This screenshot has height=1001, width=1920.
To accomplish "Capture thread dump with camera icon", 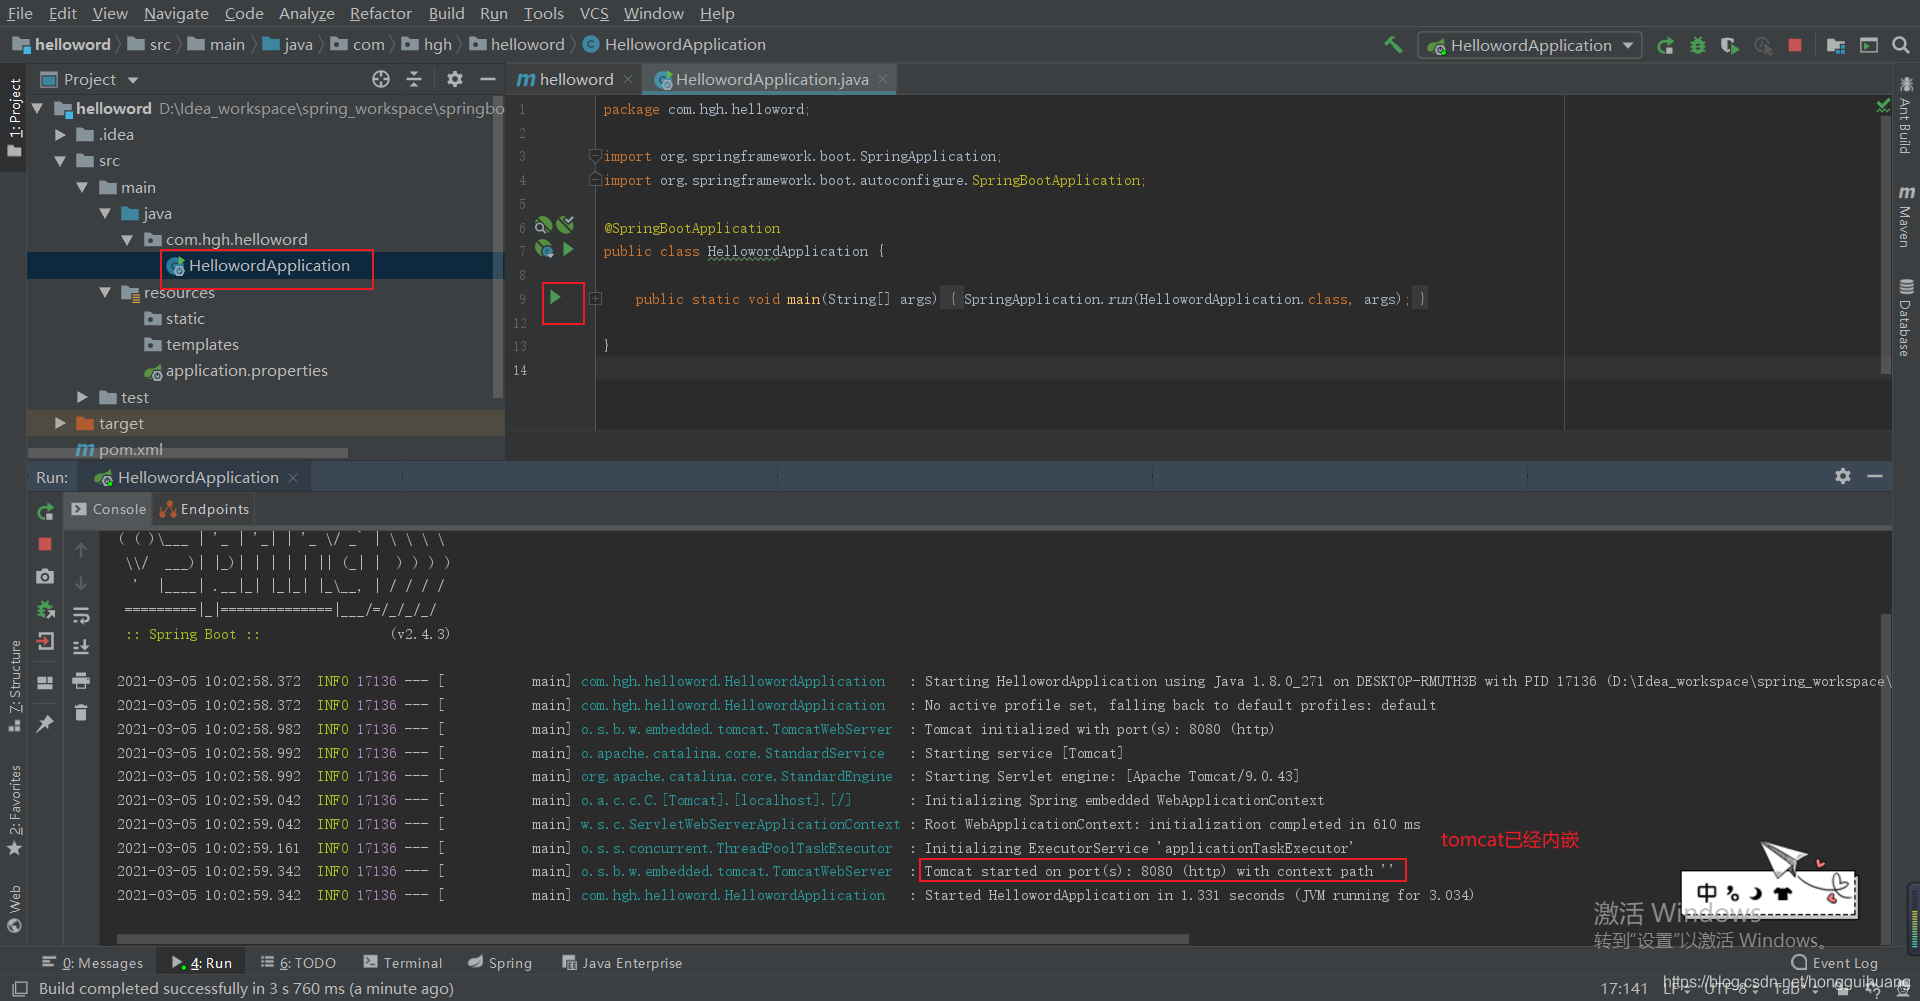I will (x=45, y=577).
